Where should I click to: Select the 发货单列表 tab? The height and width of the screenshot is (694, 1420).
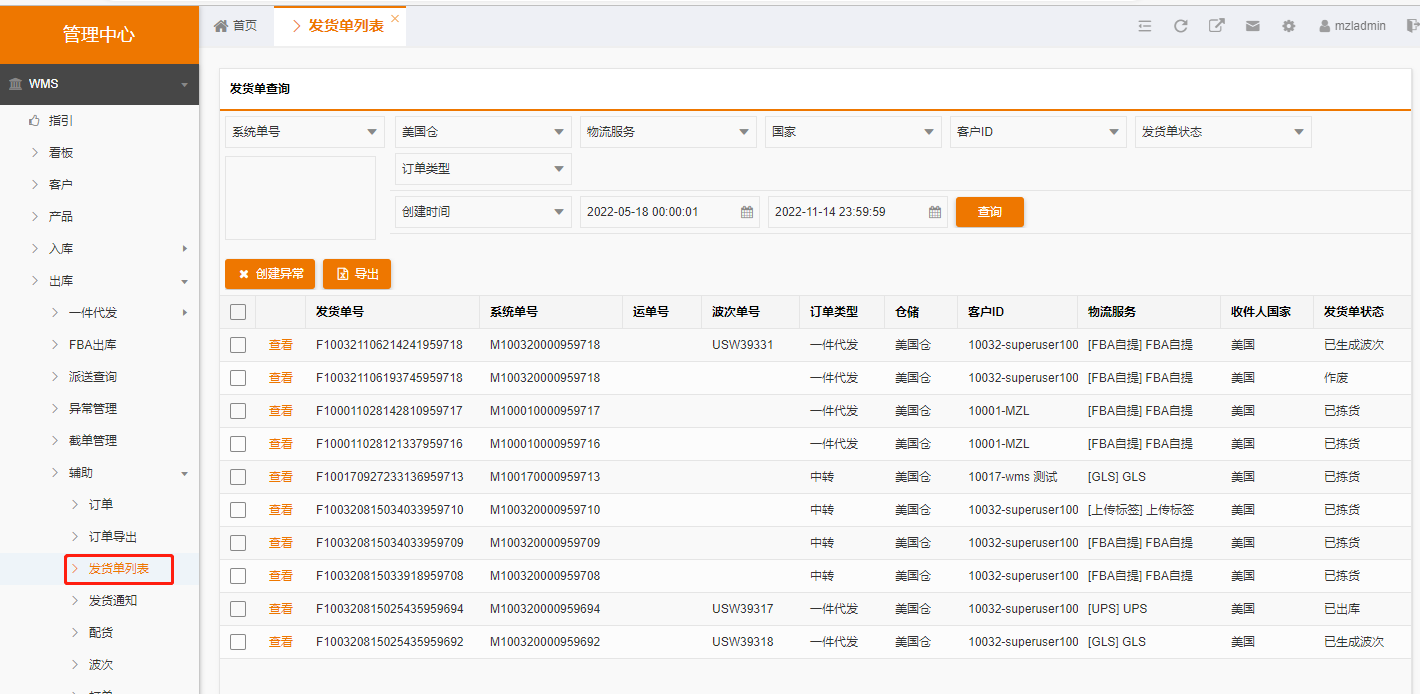tap(338, 26)
